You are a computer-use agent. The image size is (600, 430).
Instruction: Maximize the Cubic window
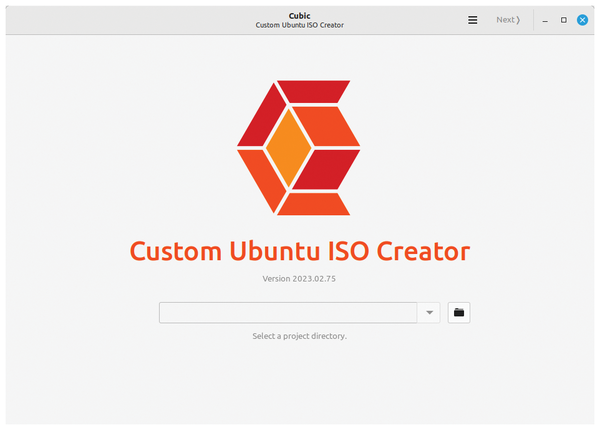click(564, 20)
